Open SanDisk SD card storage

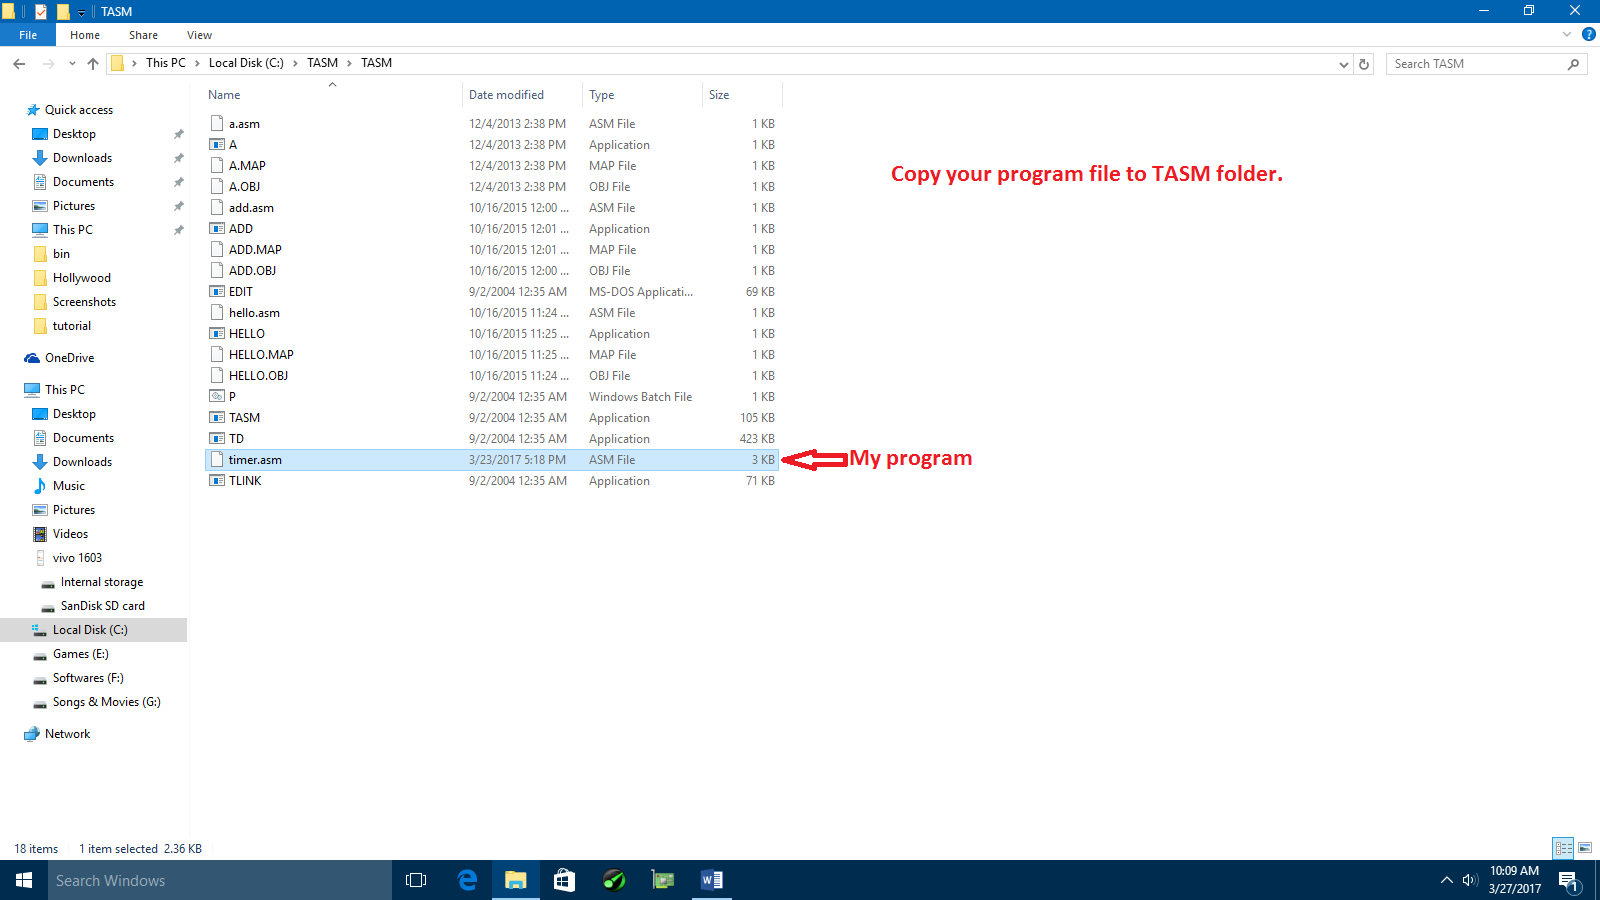pos(102,606)
